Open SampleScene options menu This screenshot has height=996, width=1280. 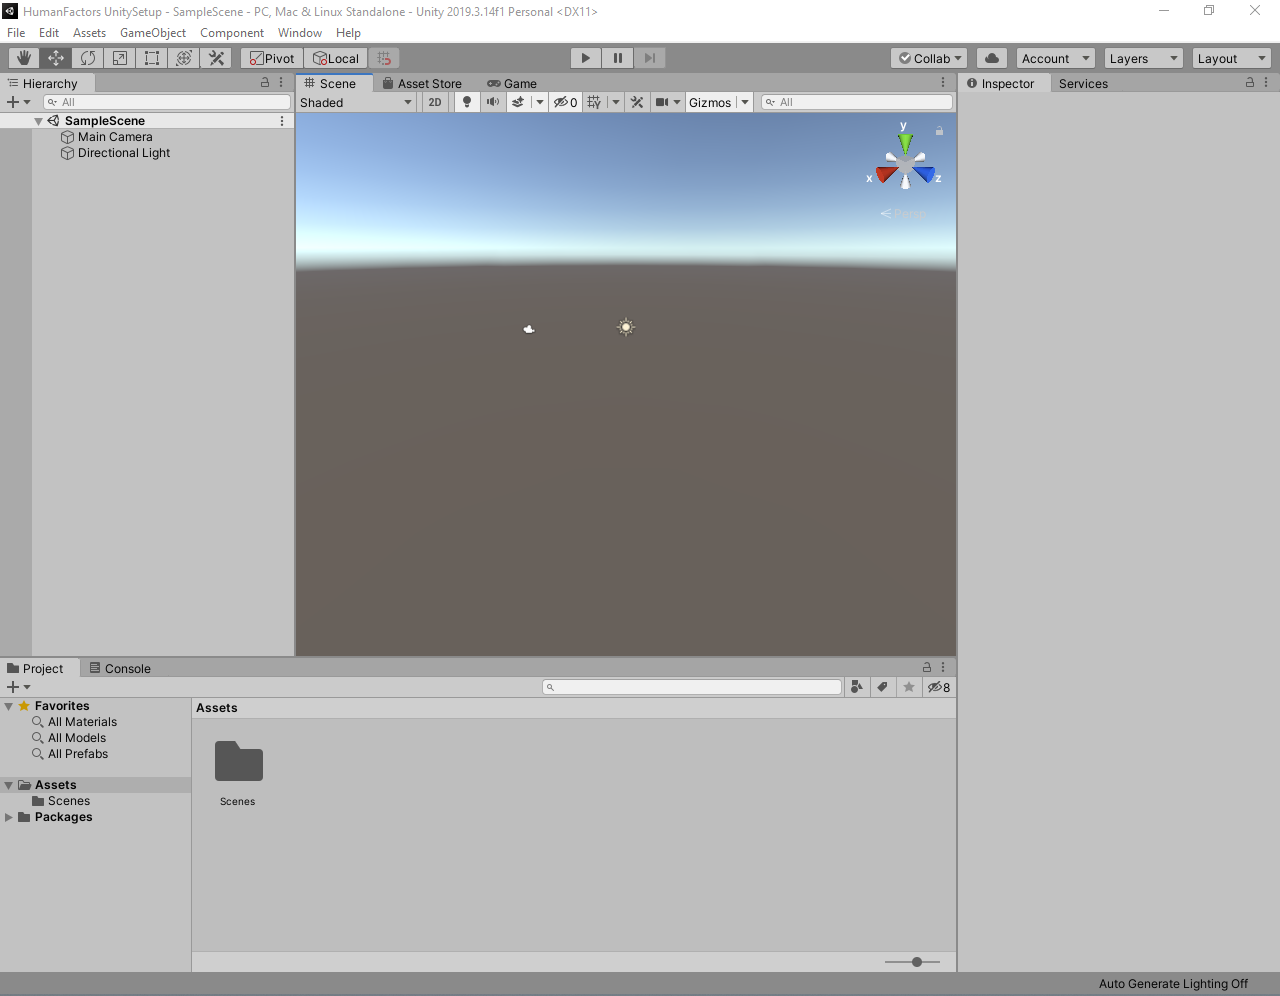[x=282, y=121]
